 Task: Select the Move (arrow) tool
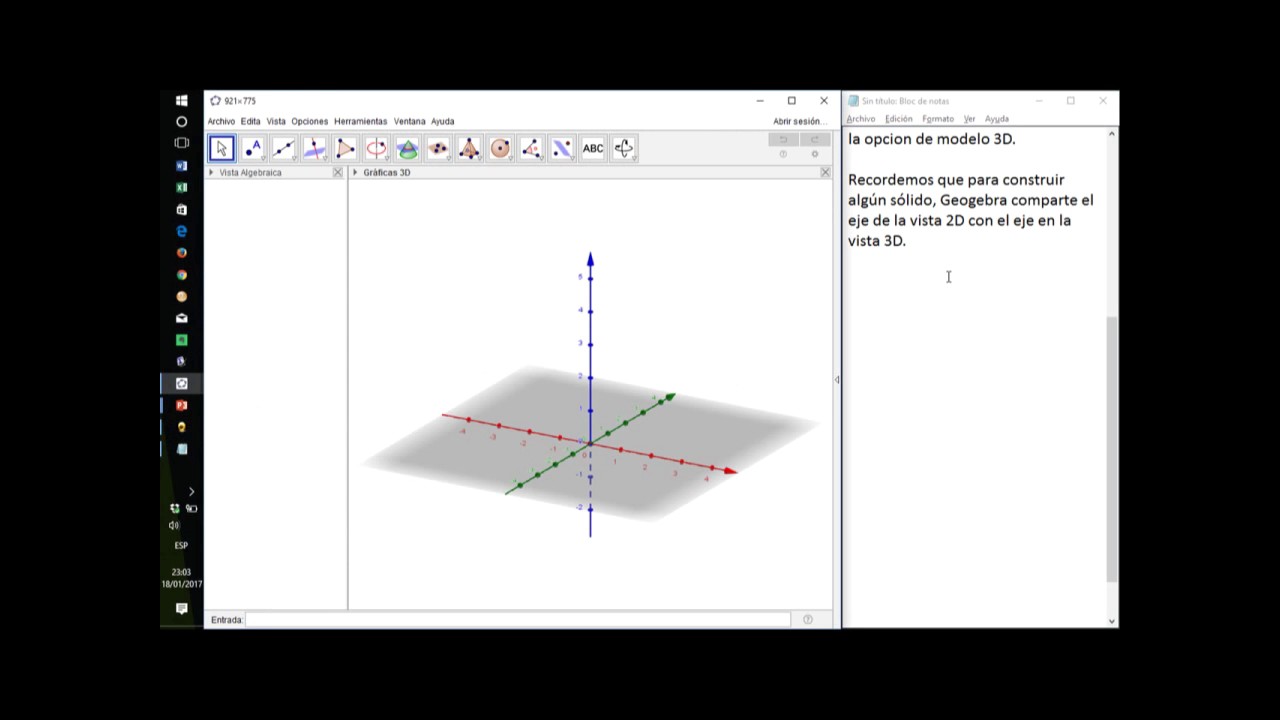coord(221,149)
